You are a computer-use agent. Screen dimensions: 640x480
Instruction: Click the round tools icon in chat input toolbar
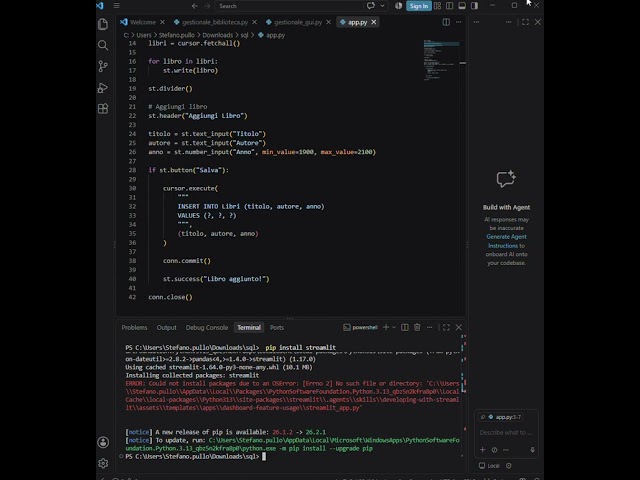tap(494, 450)
